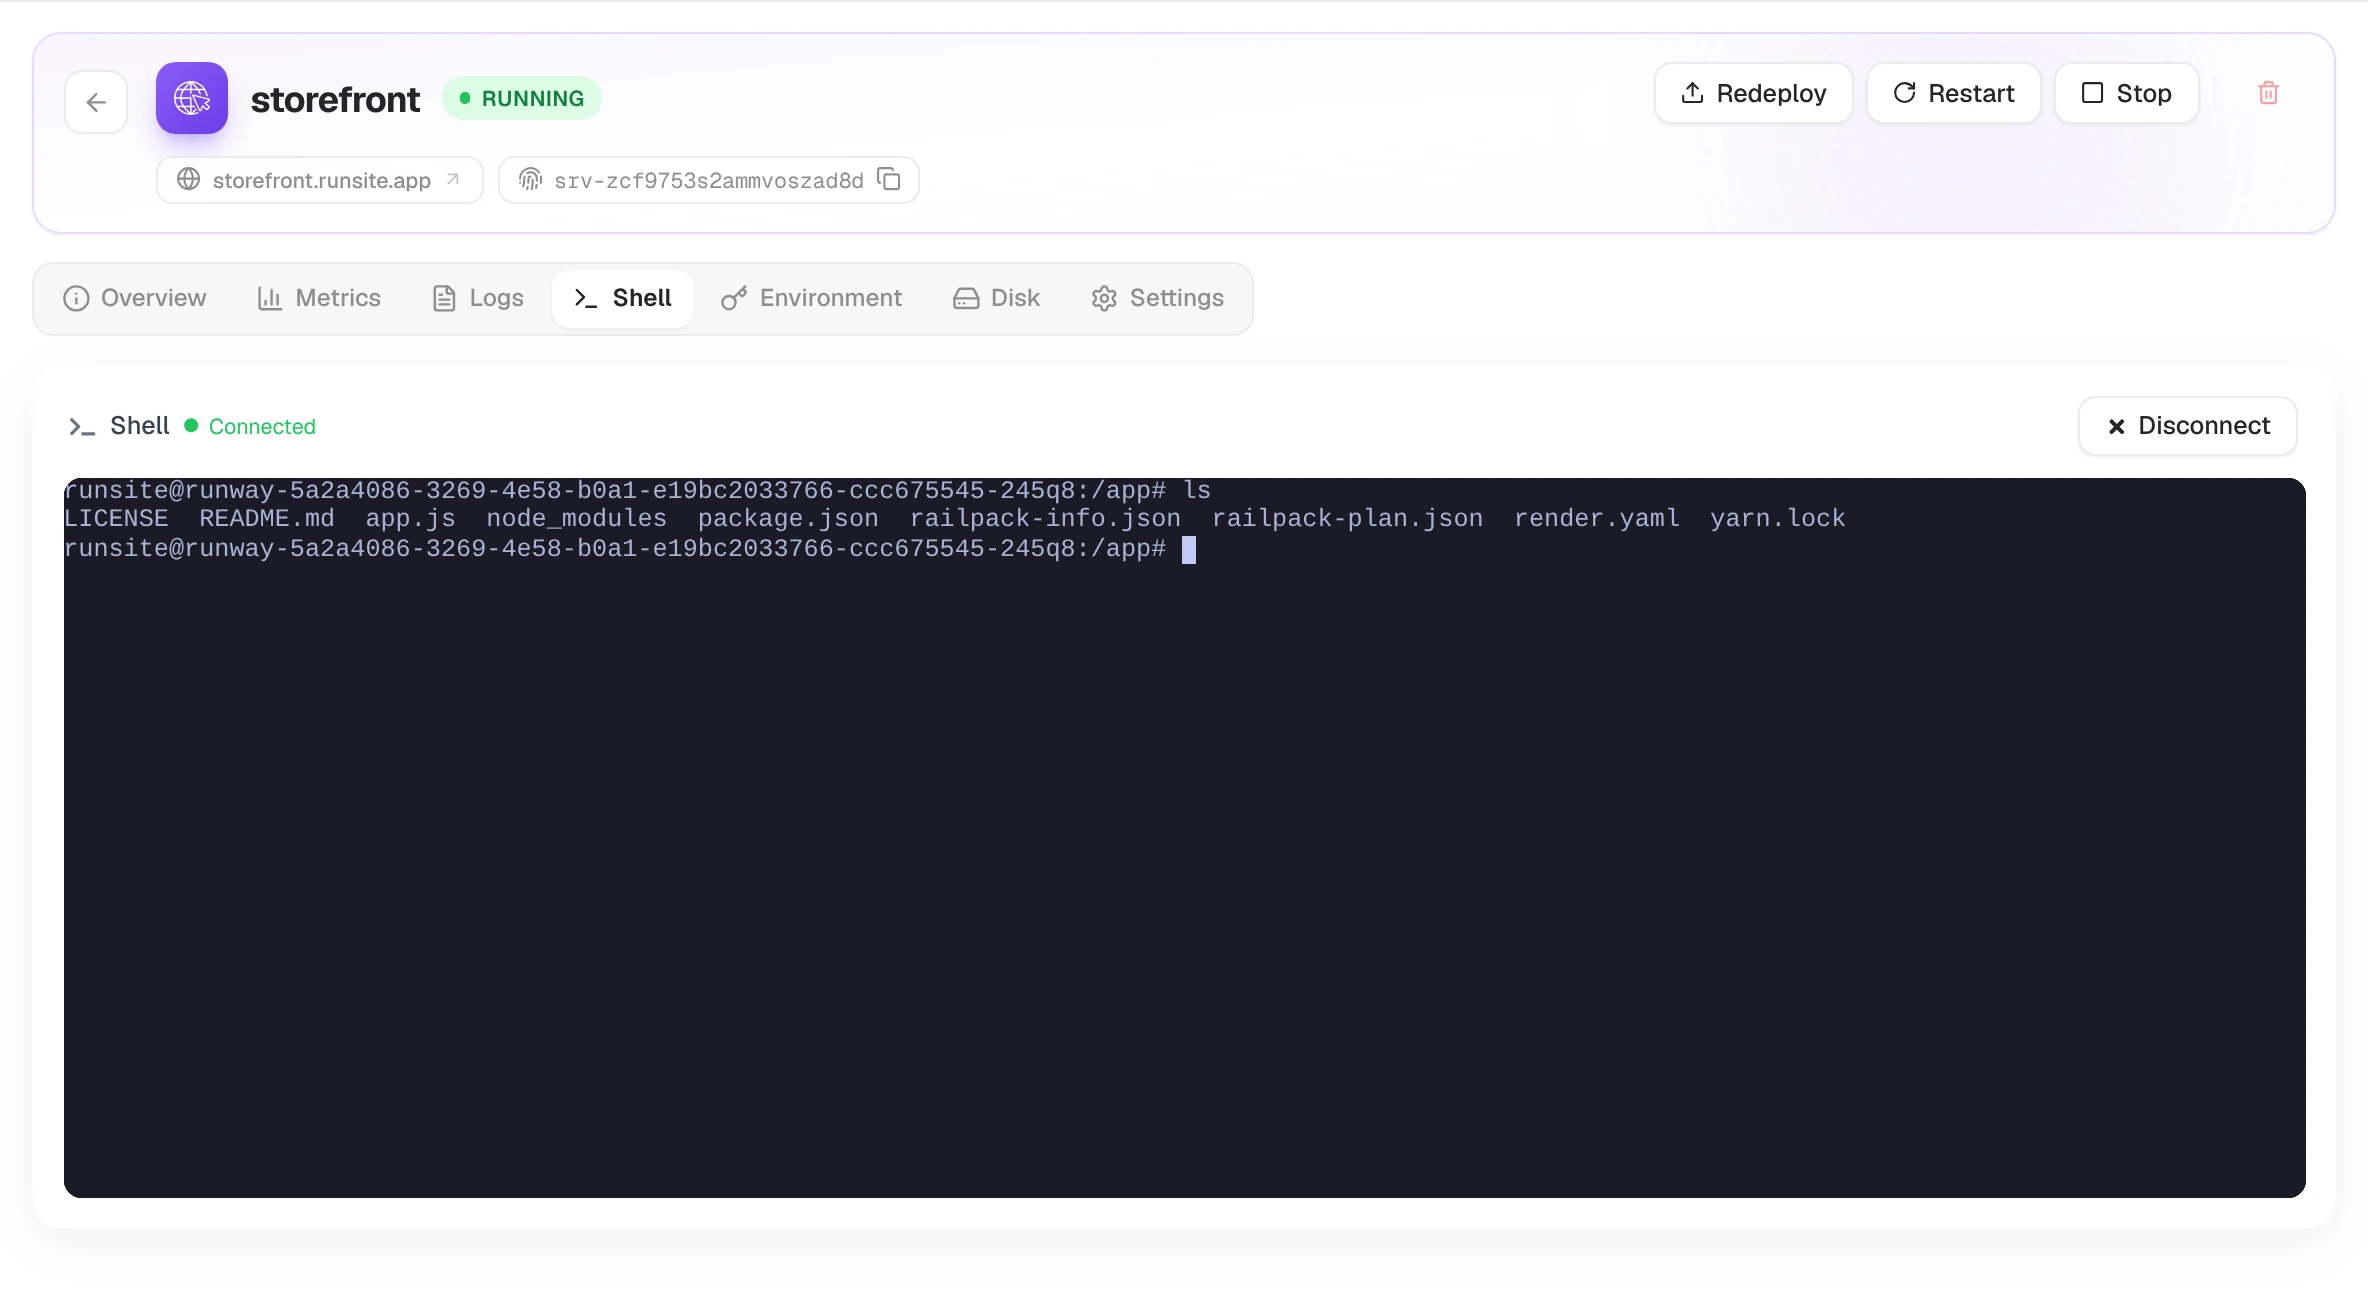Open the Environment tab

812,298
